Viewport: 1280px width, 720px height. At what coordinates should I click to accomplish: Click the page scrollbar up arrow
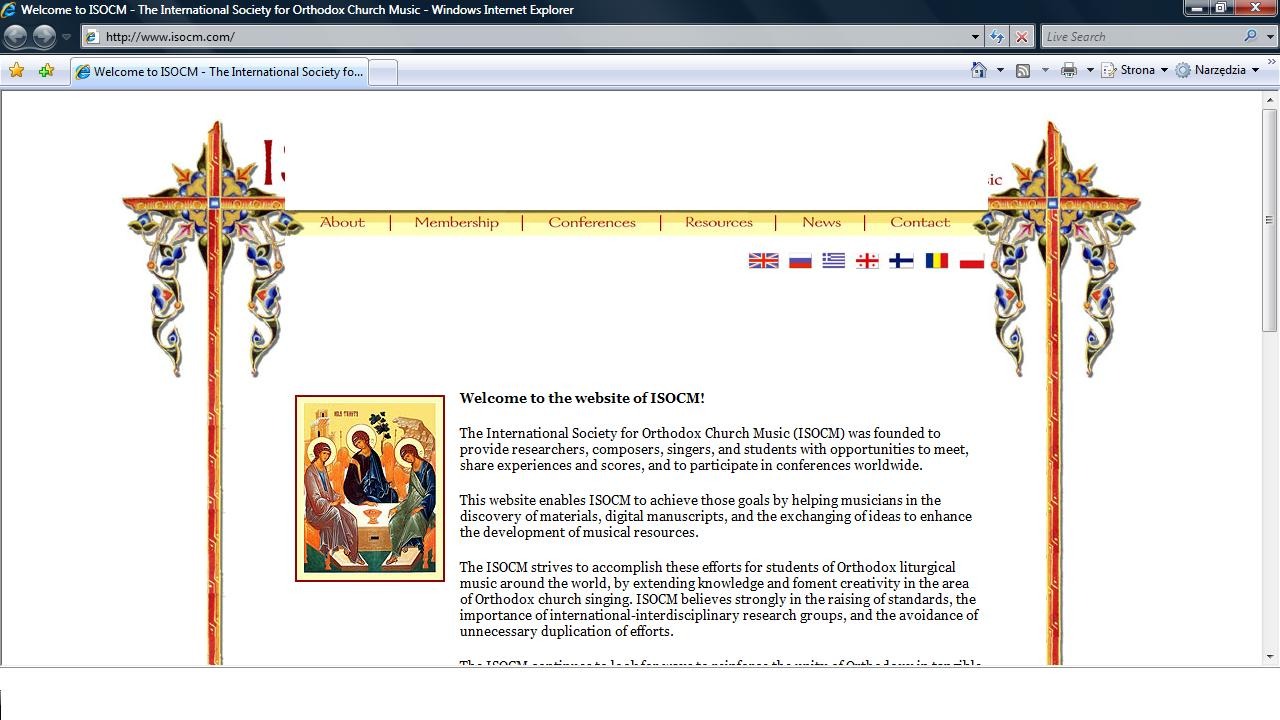[1270, 99]
